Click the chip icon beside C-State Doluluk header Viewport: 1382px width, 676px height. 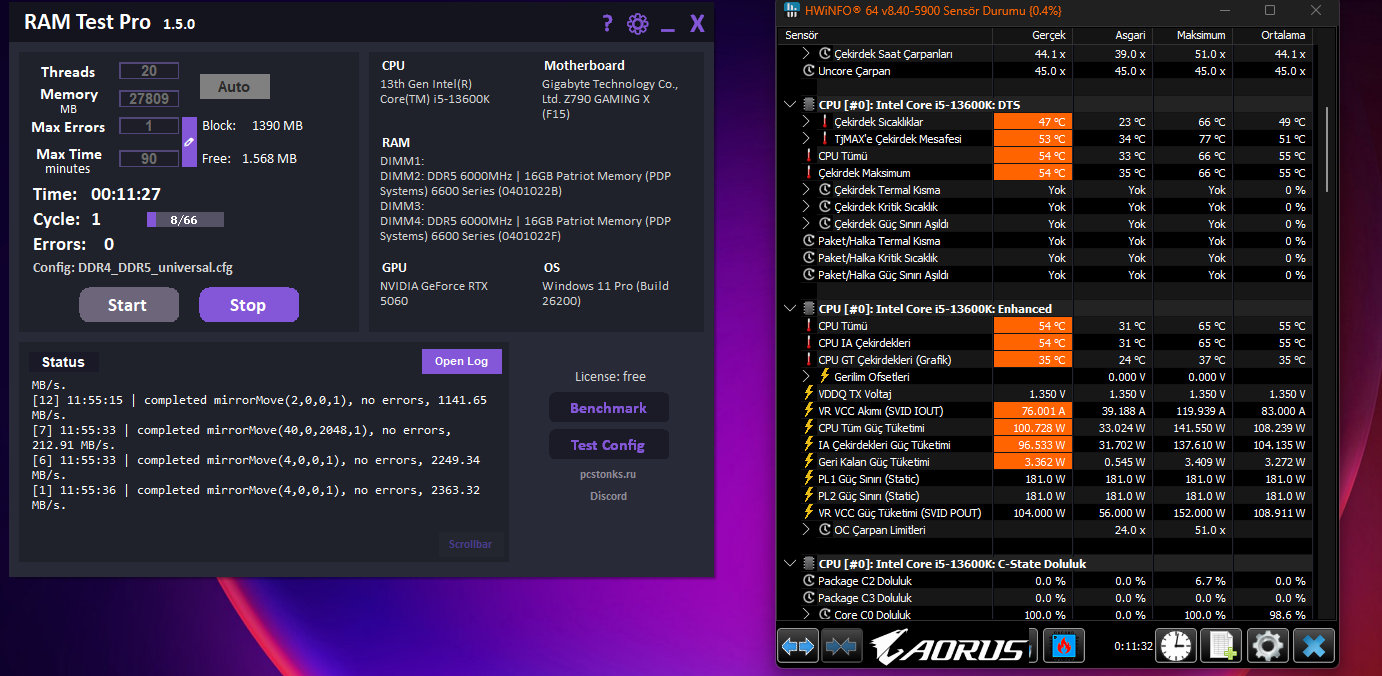pos(809,563)
